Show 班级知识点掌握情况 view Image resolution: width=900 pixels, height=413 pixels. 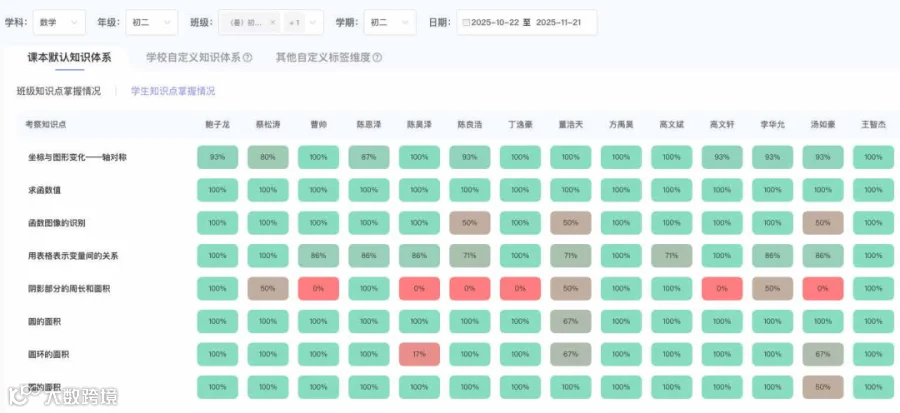[59, 91]
